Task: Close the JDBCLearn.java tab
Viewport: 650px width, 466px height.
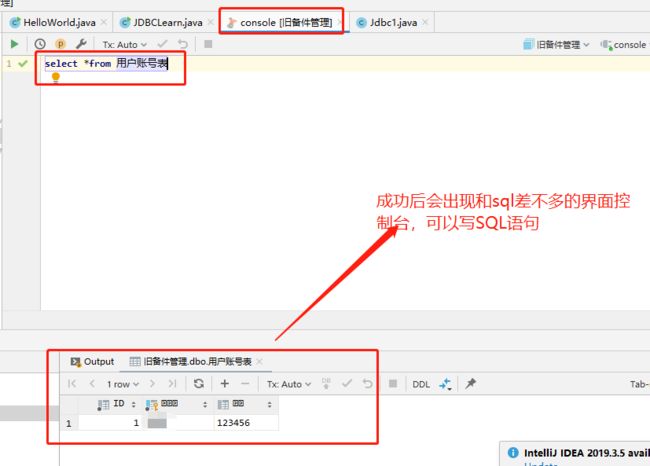Action: coord(211,22)
